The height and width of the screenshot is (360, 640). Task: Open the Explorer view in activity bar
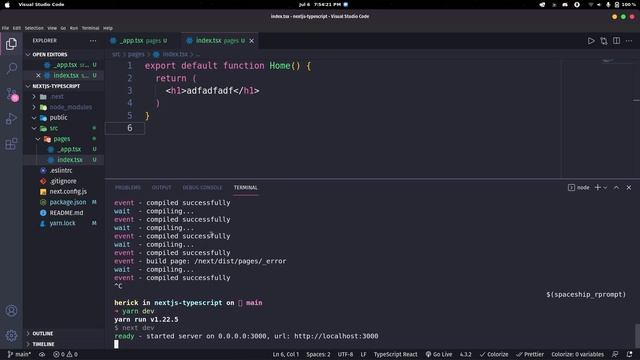pos(11,44)
